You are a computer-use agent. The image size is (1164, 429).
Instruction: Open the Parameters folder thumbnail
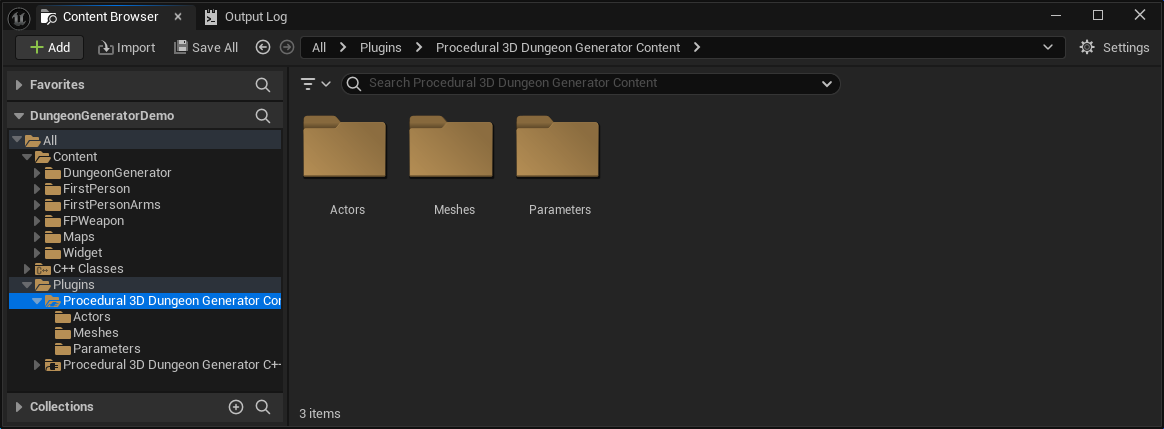point(558,147)
